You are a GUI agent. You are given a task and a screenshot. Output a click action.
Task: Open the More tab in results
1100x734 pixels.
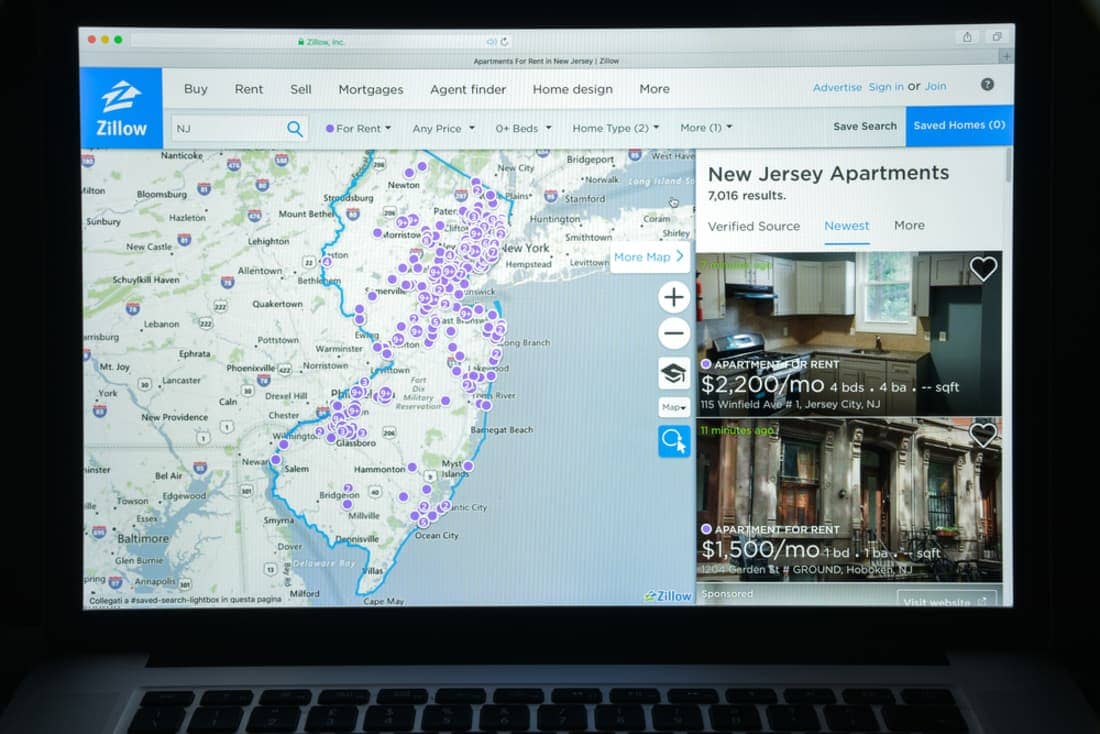point(909,225)
